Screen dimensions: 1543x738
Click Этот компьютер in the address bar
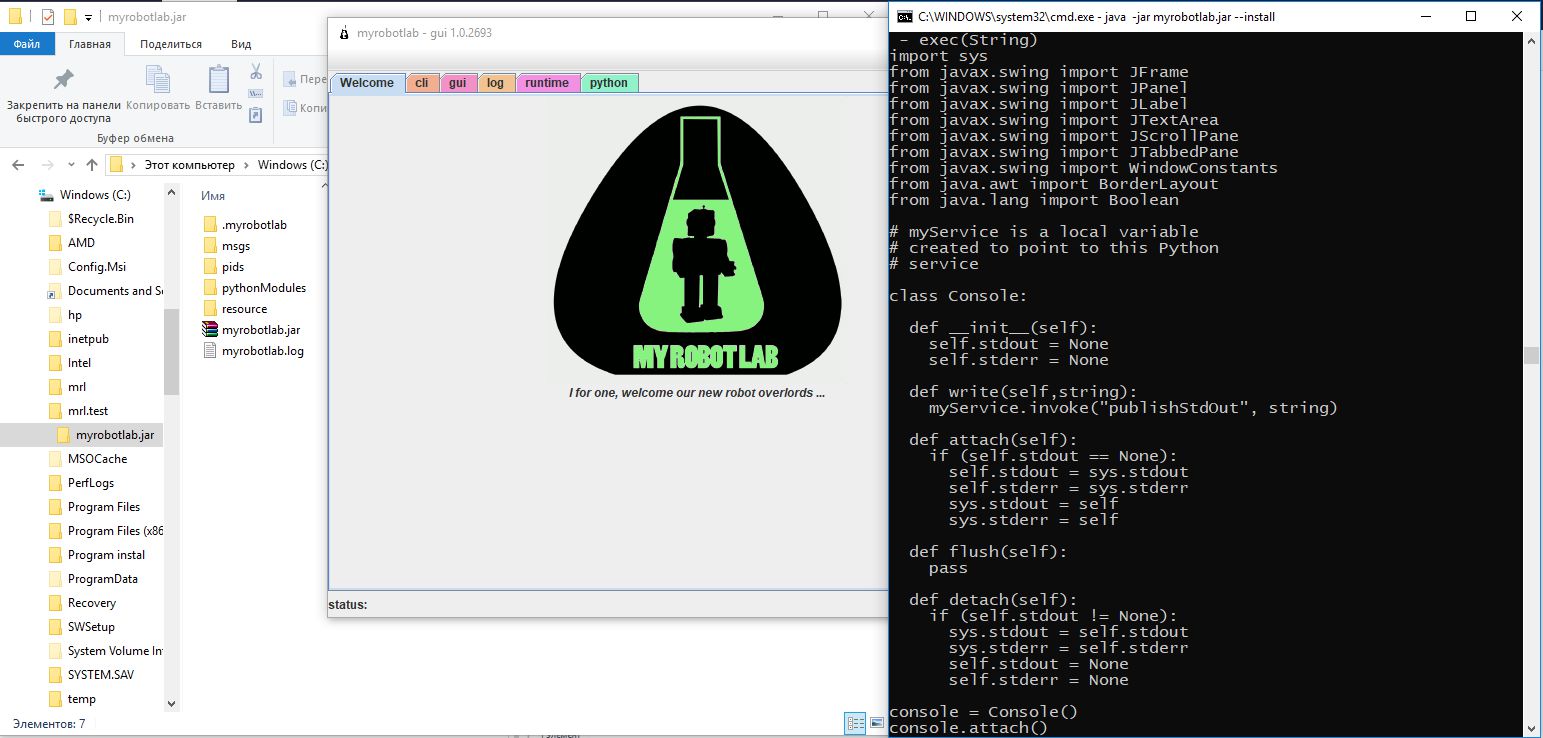(x=190, y=165)
